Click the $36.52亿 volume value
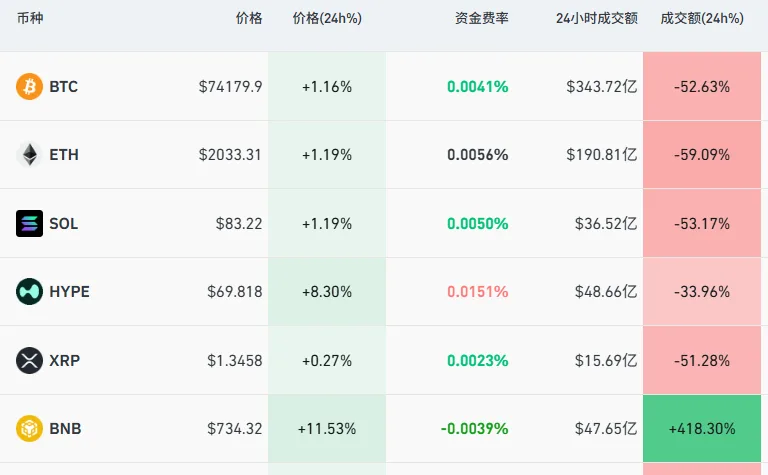768x475 pixels. (606, 224)
